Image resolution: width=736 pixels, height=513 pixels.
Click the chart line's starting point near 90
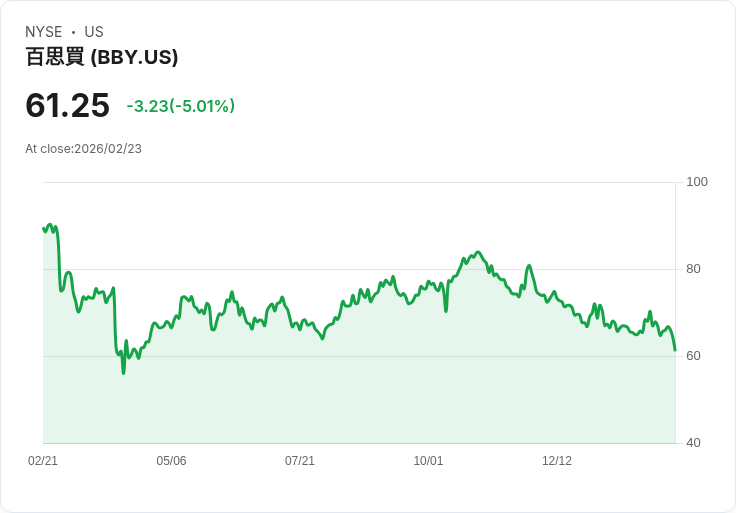pyautogui.click(x=44, y=229)
